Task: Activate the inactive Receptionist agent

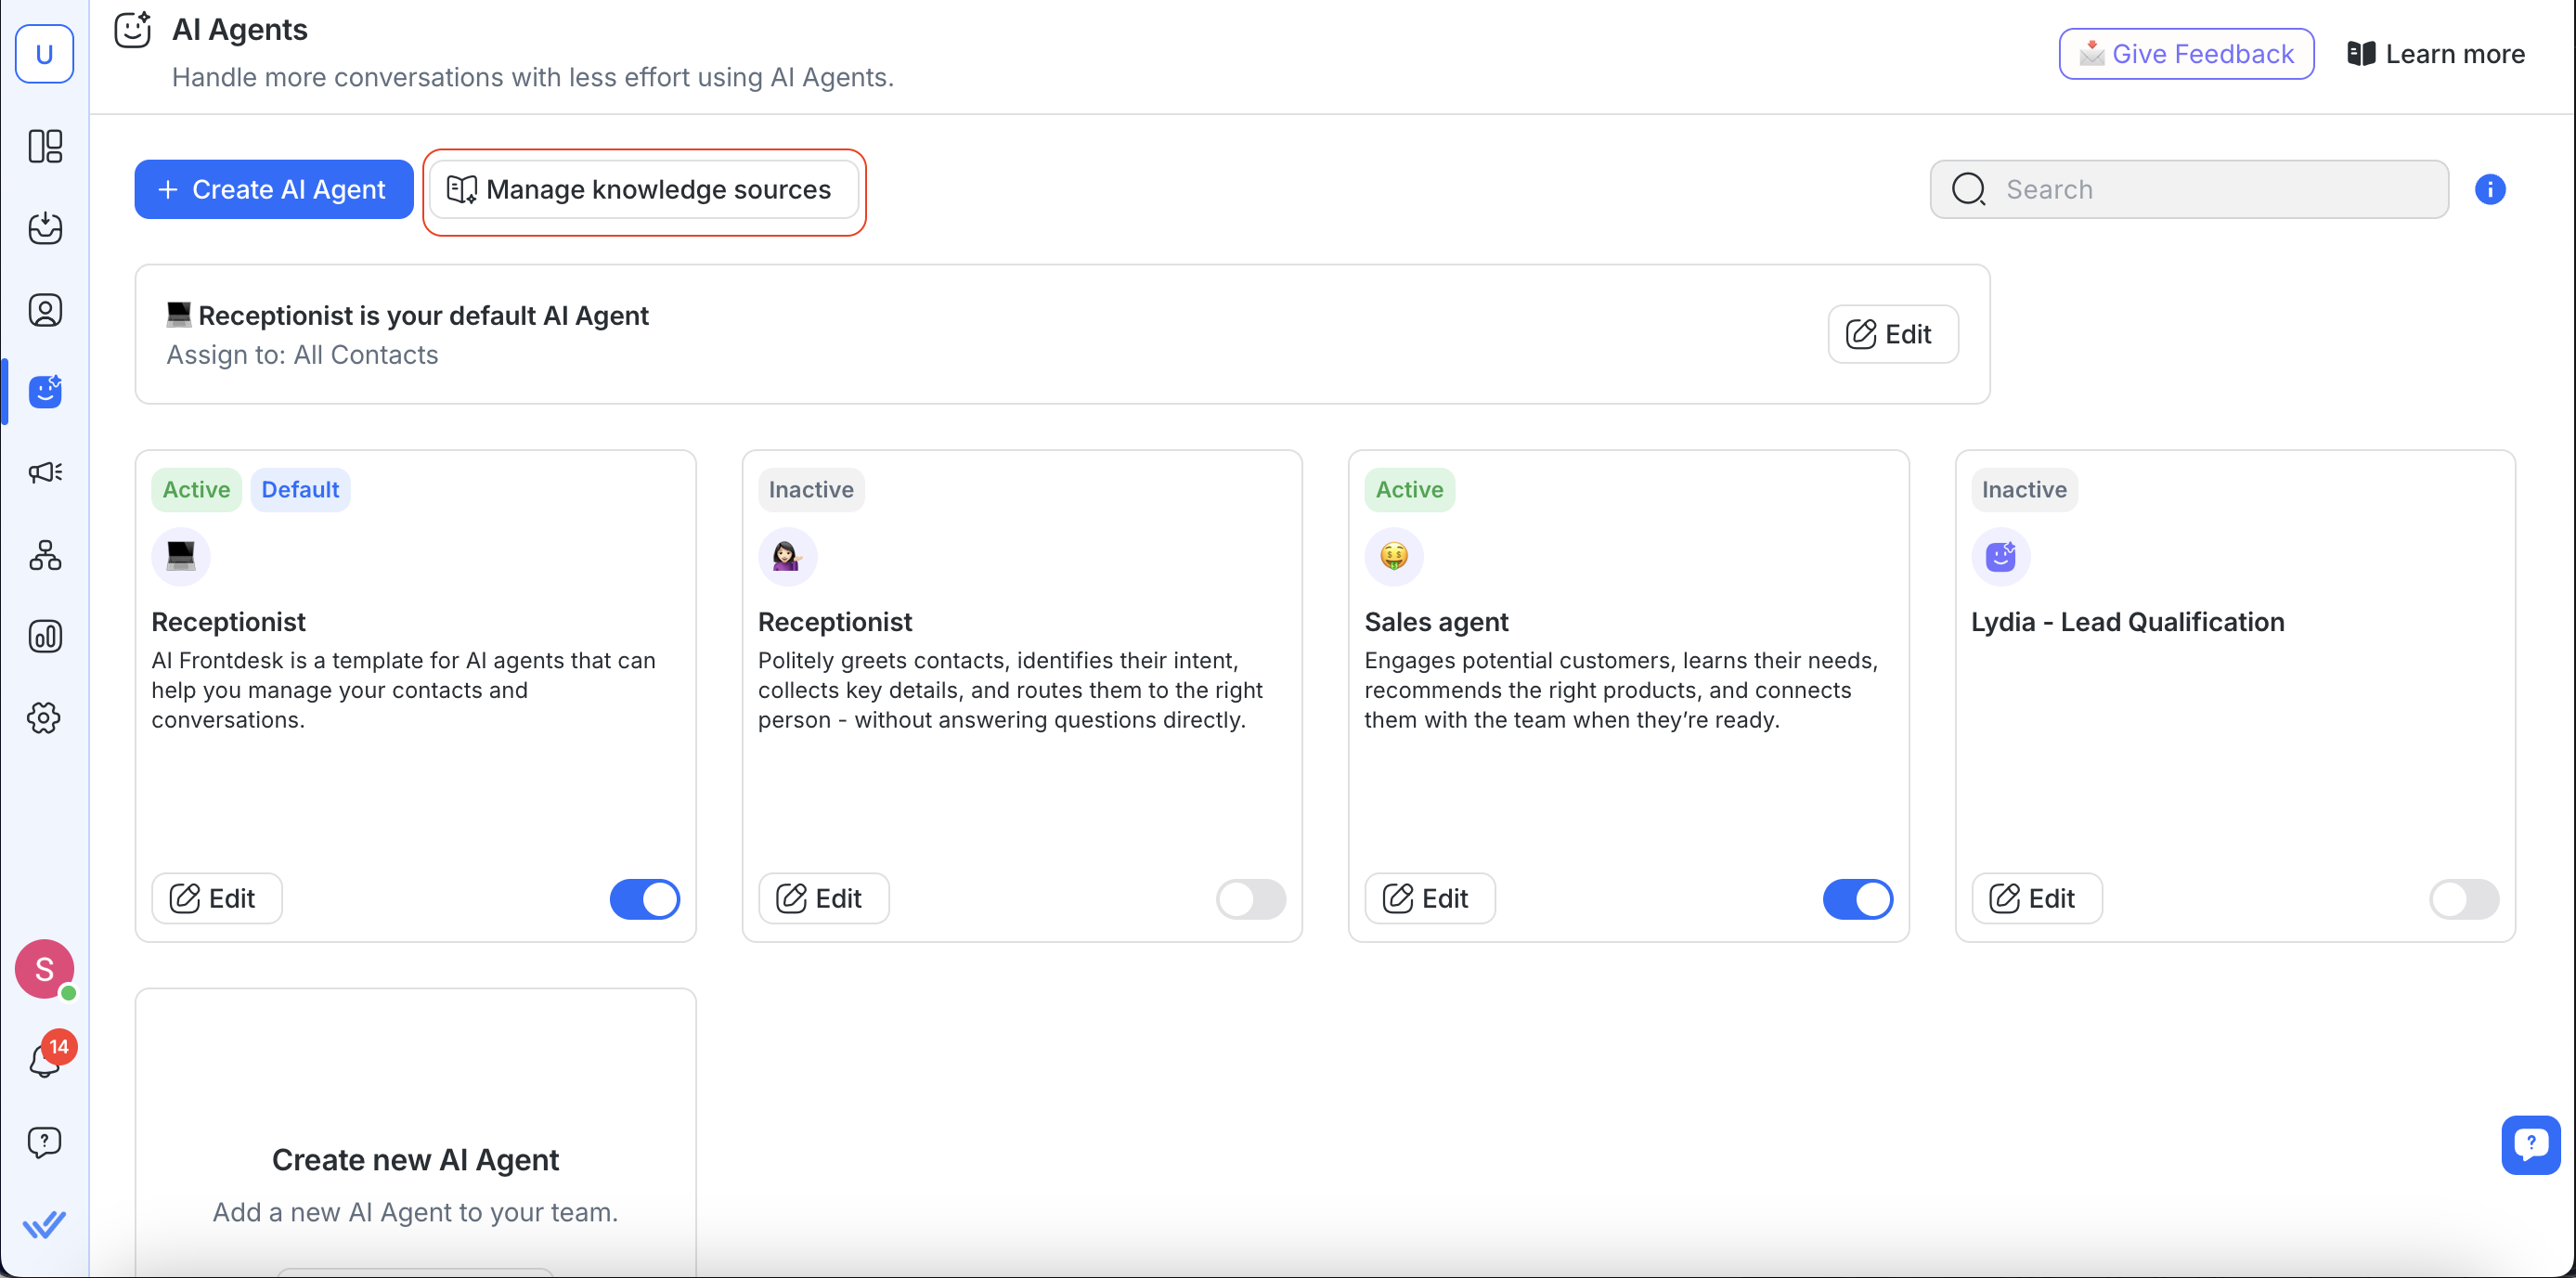Action: click(1250, 899)
